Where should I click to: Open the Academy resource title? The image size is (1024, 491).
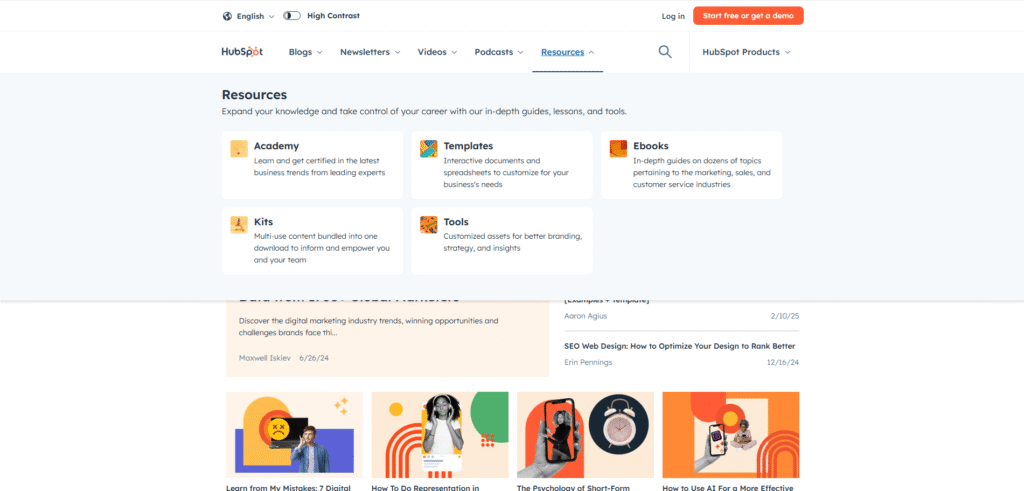pos(276,146)
